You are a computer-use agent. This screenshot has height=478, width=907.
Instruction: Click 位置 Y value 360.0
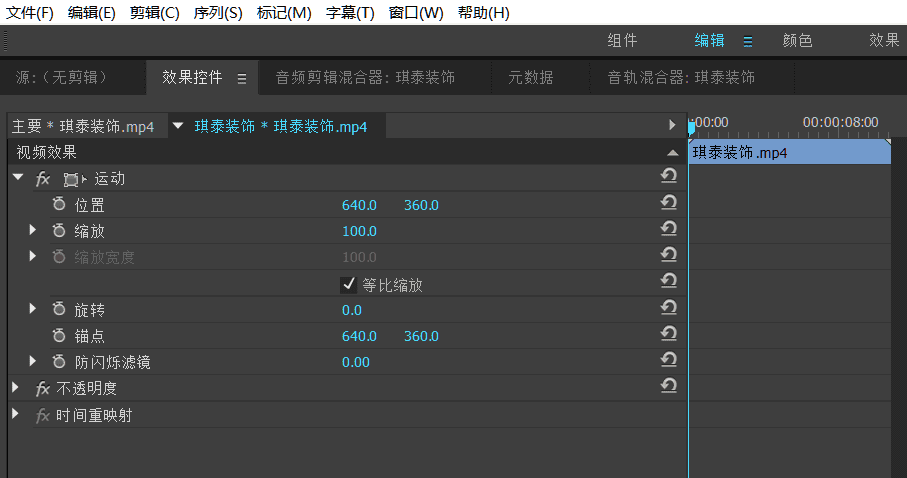[x=421, y=205]
